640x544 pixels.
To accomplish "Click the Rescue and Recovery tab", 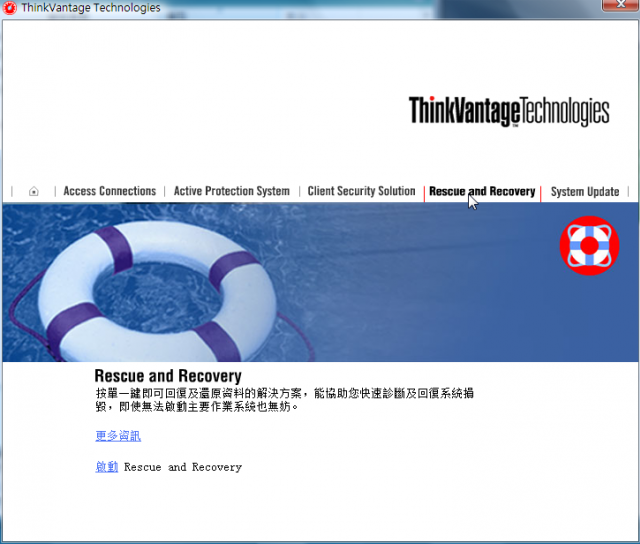I will coord(482,191).
